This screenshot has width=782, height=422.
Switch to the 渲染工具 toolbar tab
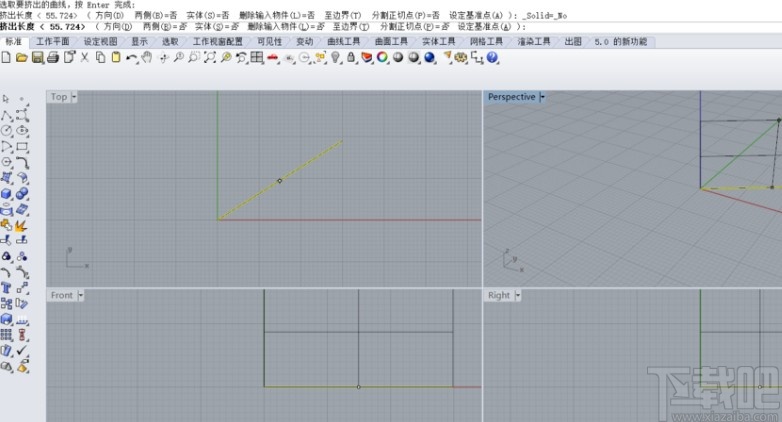[x=534, y=41]
